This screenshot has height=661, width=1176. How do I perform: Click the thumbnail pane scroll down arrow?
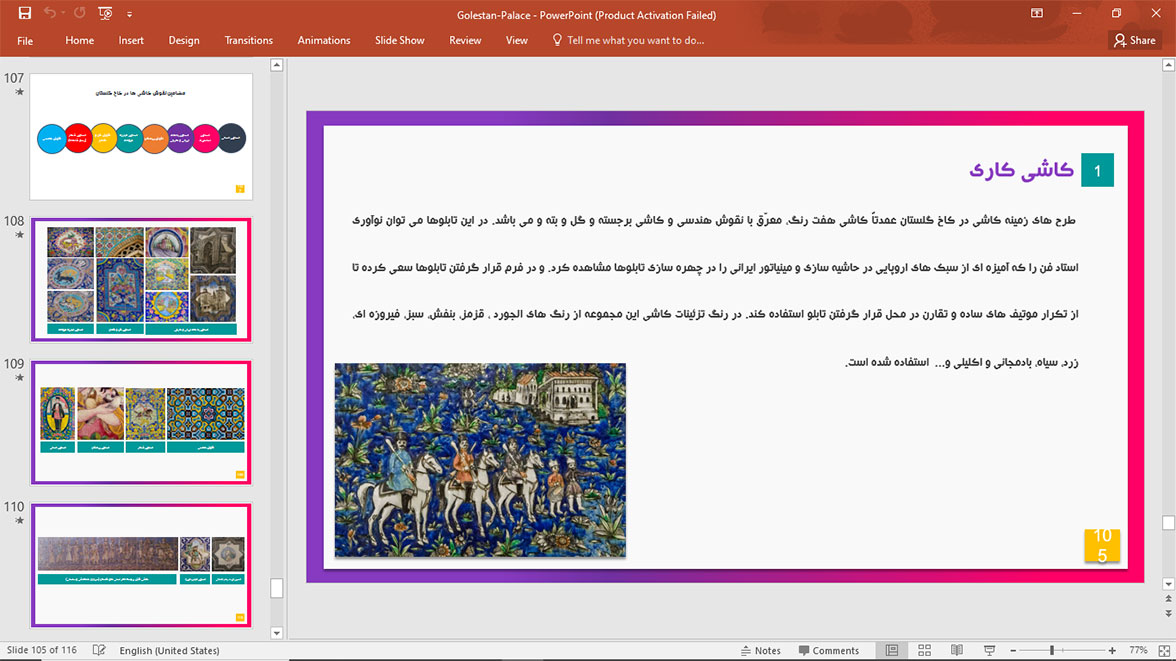click(x=277, y=633)
